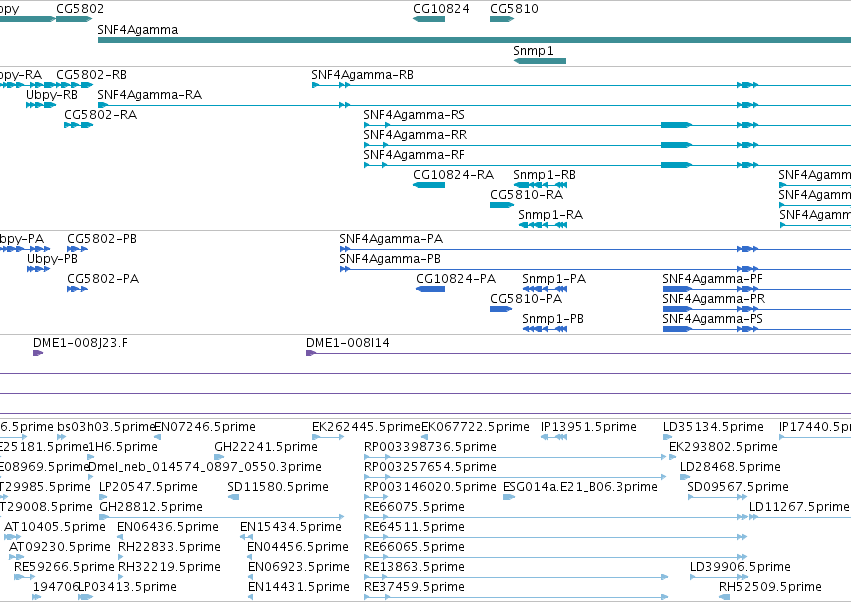This screenshot has width=851, height=602.
Task: Select transcript label SNF4Agamma-RF
Action: pos(414,155)
